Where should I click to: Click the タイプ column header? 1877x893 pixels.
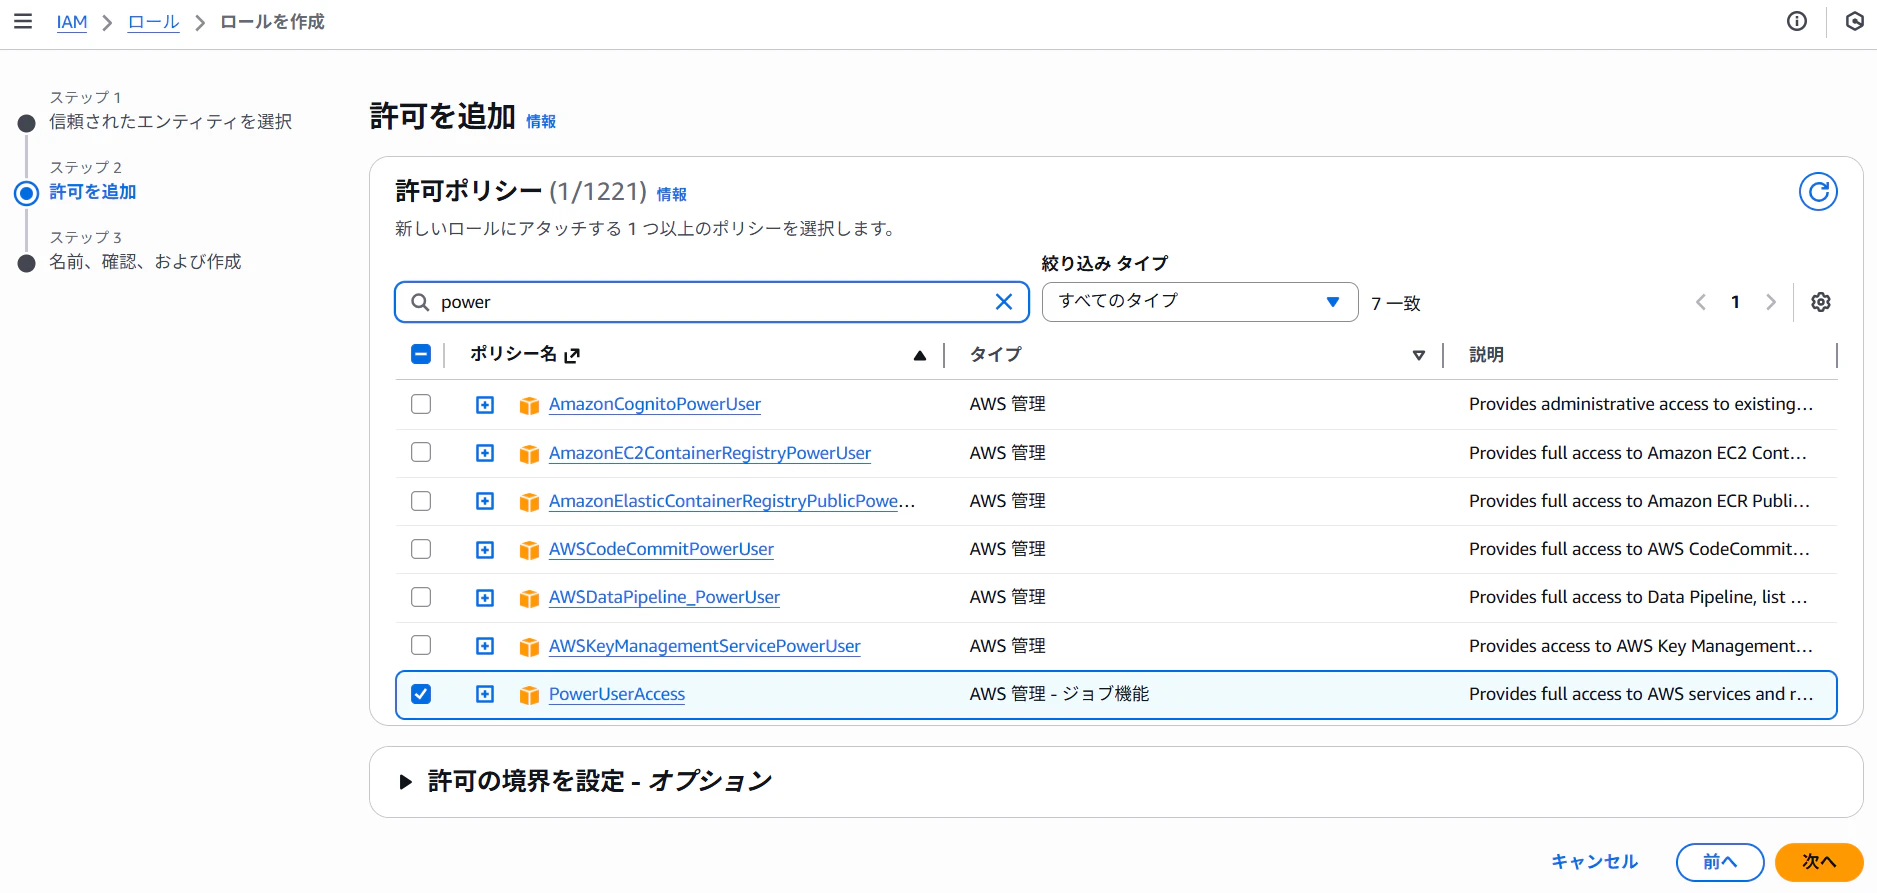[x=996, y=354]
